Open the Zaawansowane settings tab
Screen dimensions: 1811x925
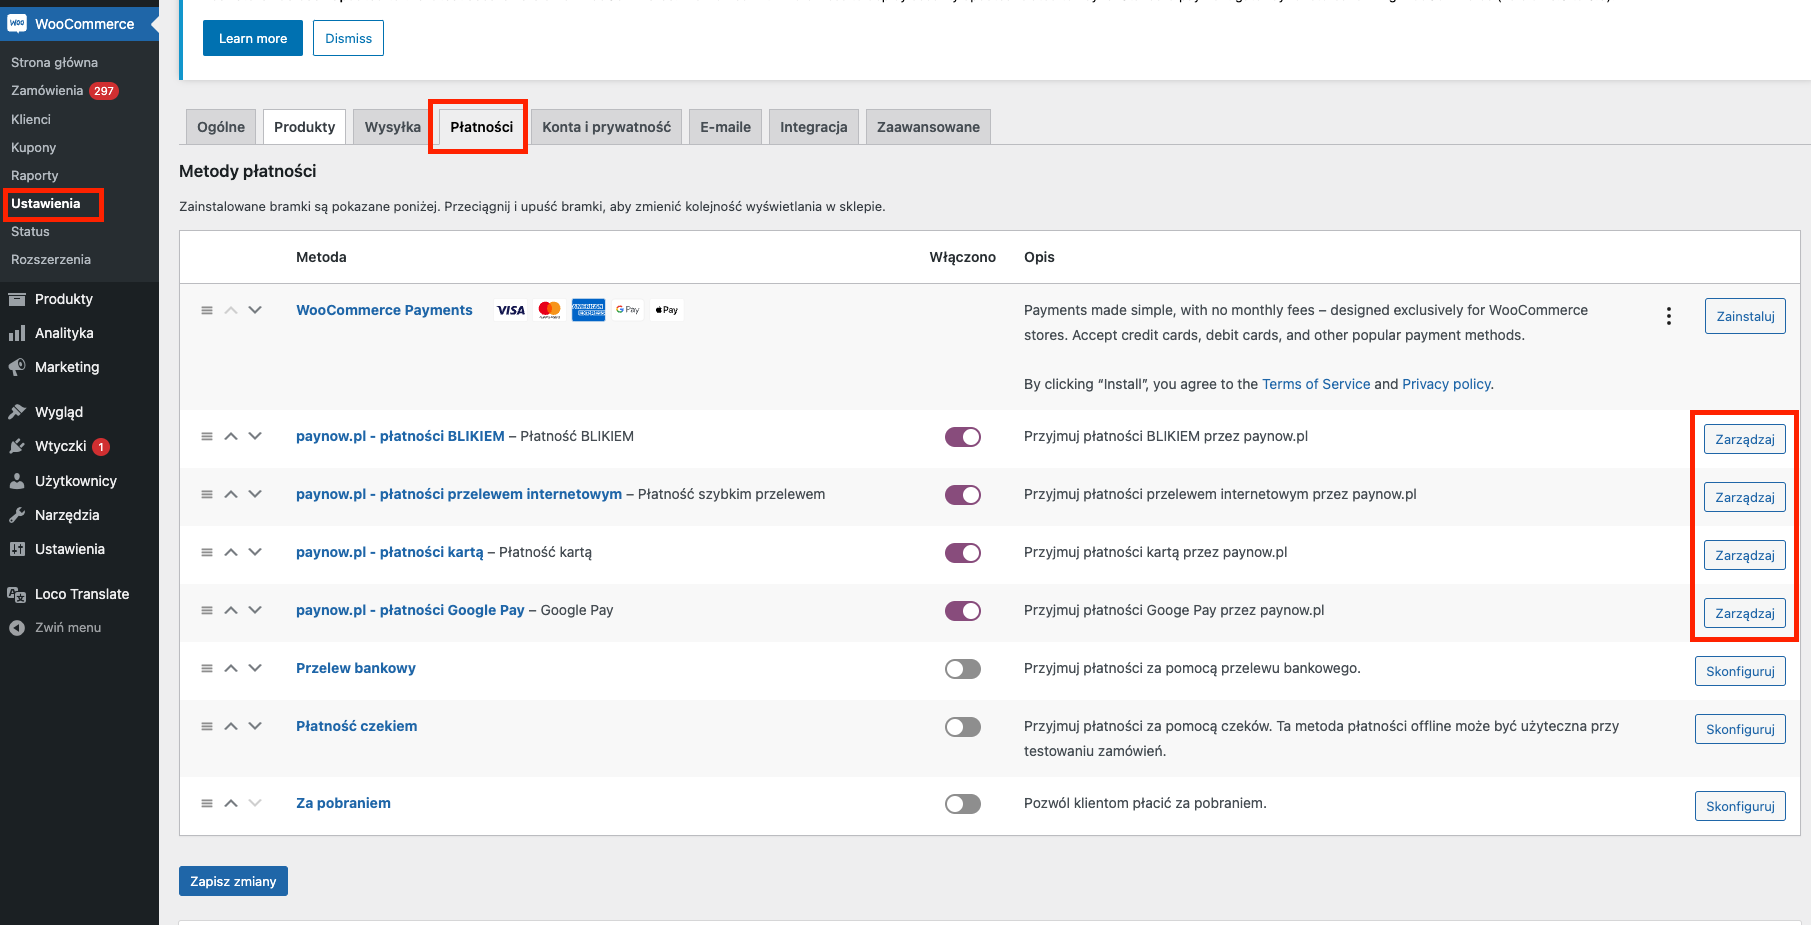tap(929, 127)
